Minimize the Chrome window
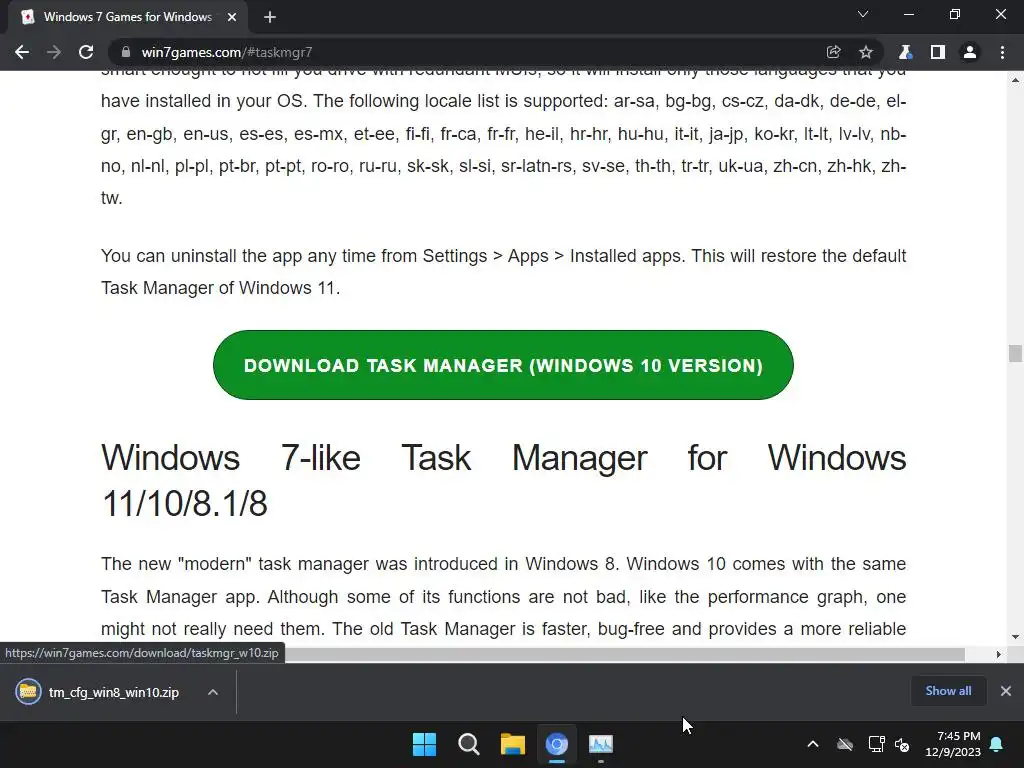 [x=908, y=14]
